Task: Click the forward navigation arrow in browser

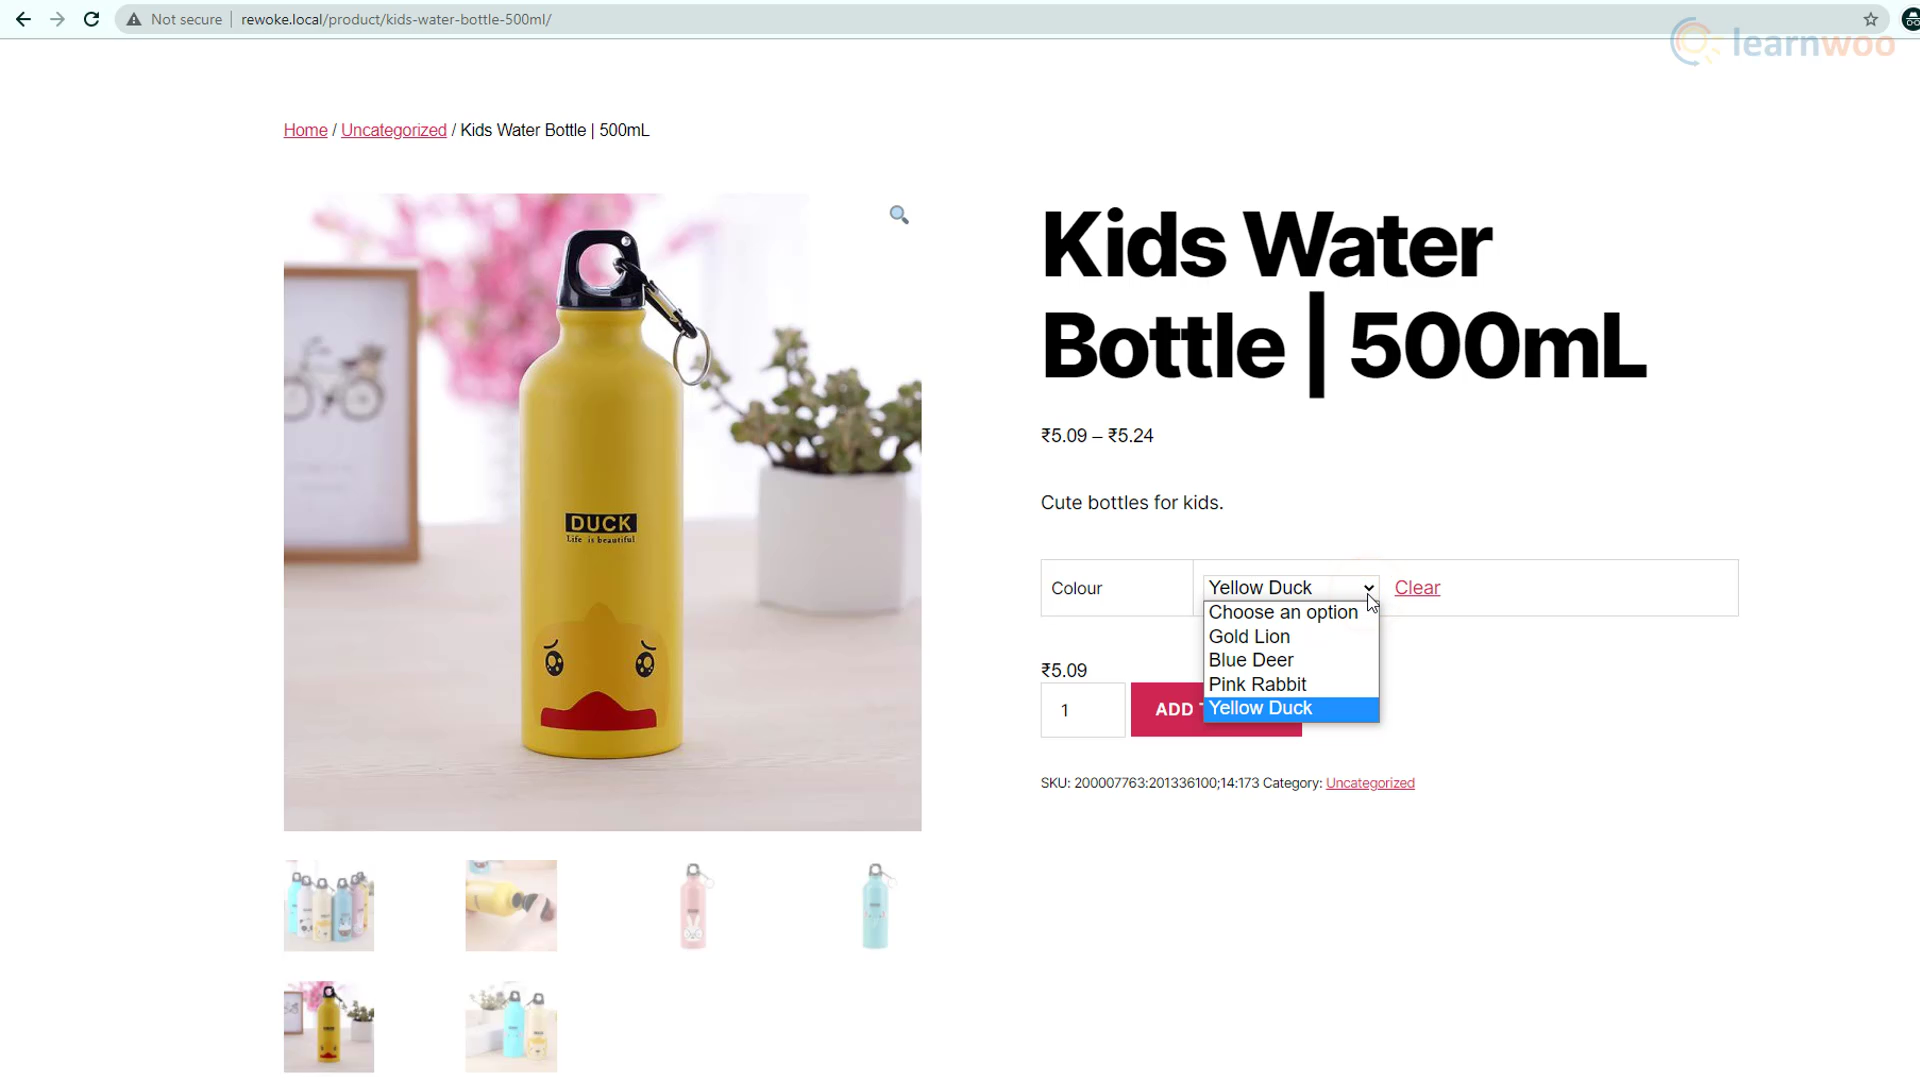Action: pos(57,18)
